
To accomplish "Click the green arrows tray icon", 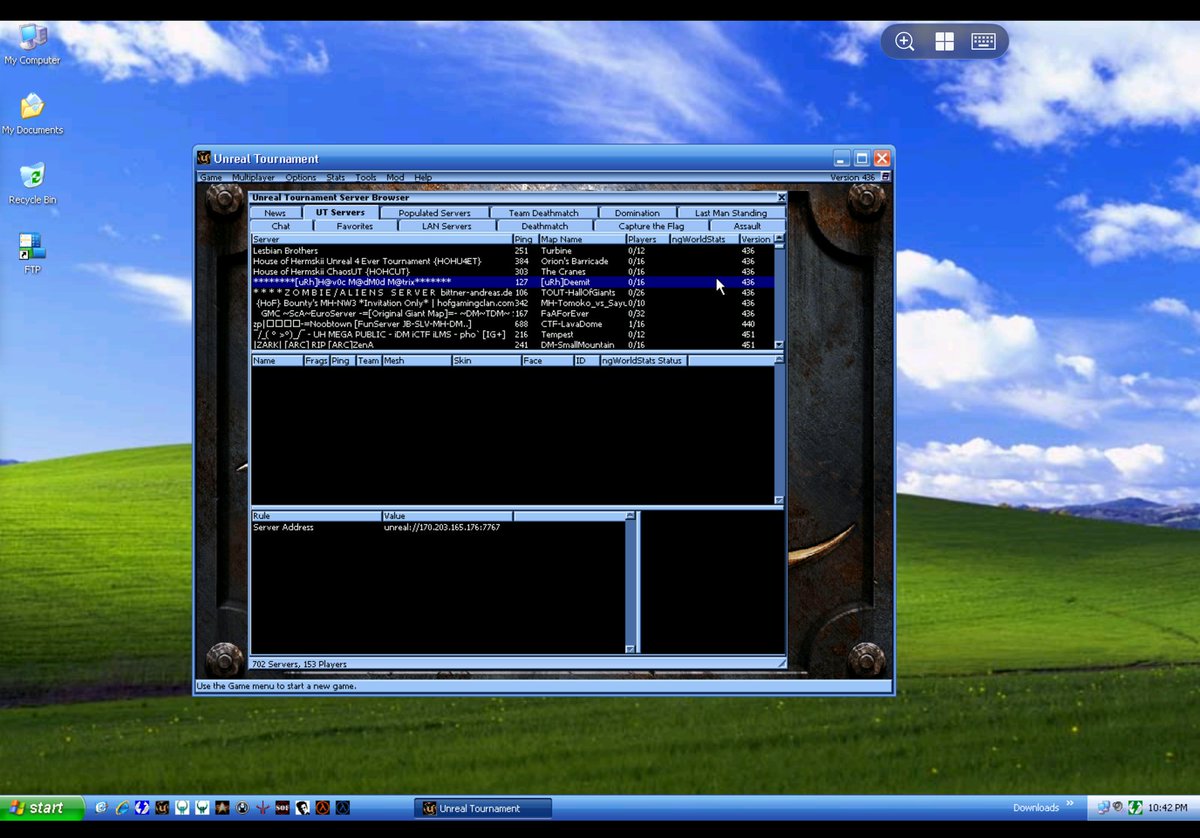I will (x=1136, y=807).
